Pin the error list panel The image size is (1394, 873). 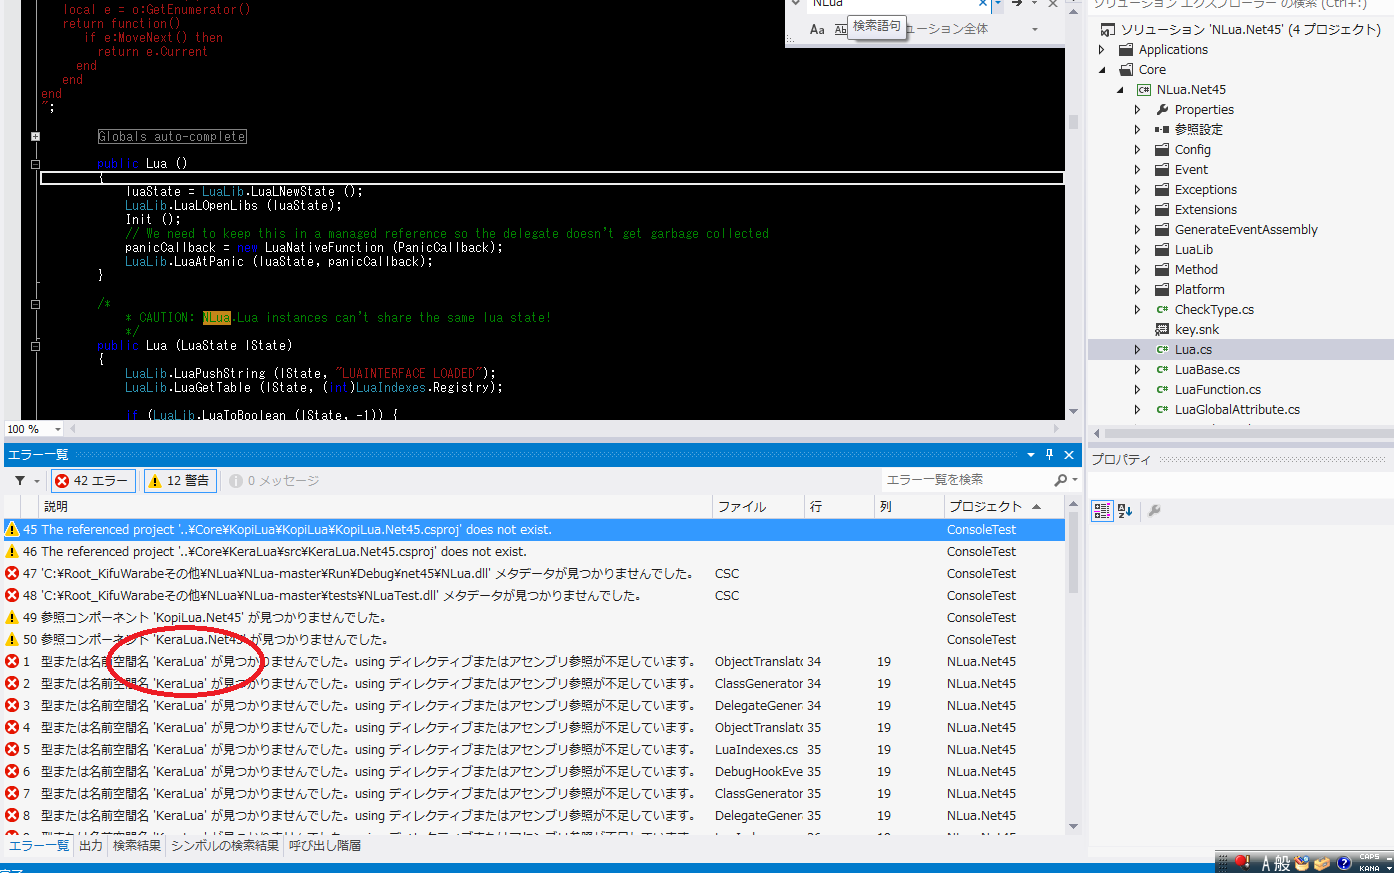click(1049, 455)
